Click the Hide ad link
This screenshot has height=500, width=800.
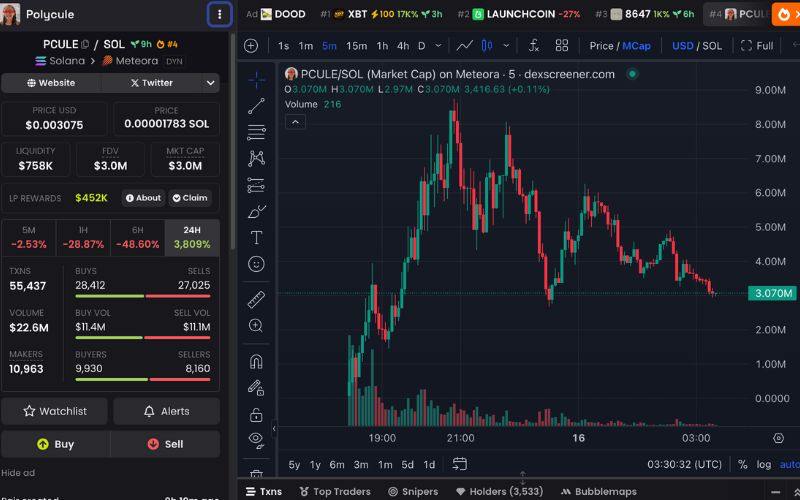pos(18,473)
